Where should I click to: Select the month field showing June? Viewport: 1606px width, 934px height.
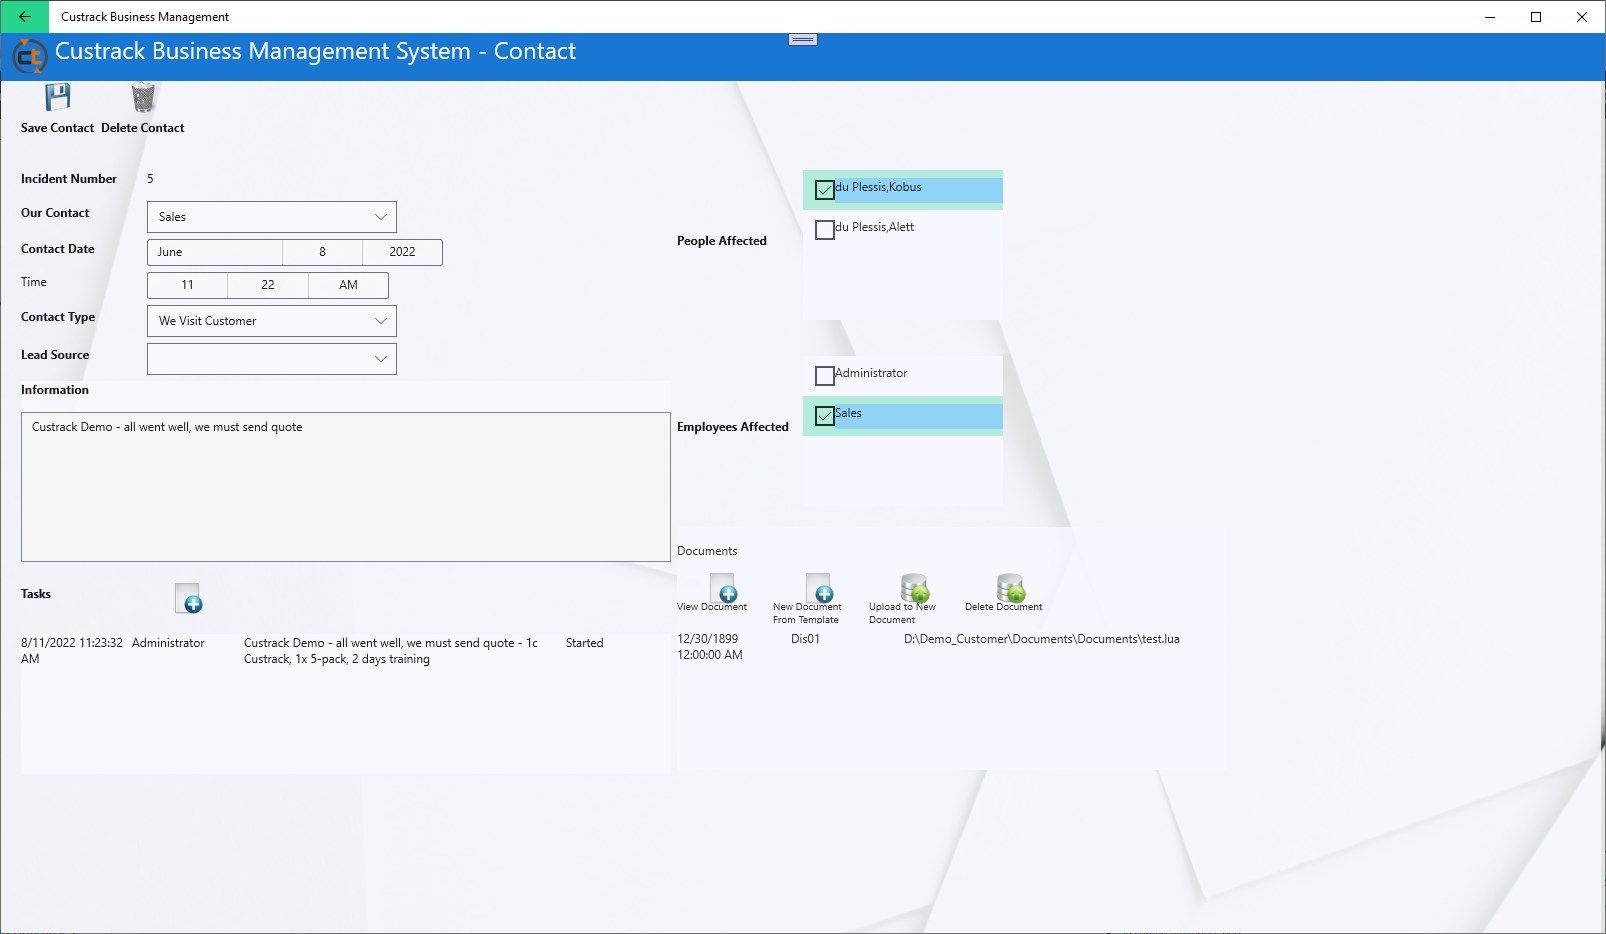tap(215, 252)
